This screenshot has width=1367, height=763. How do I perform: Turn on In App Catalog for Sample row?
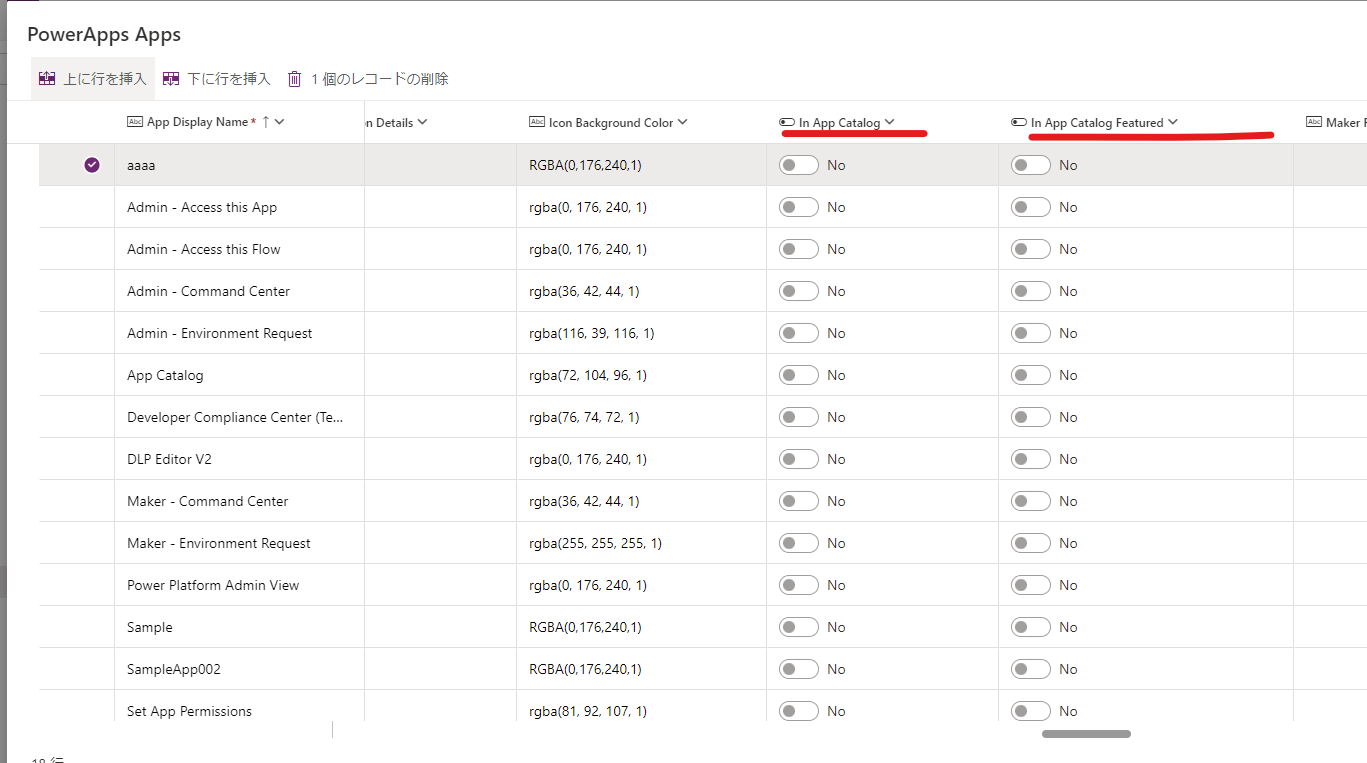799,627
